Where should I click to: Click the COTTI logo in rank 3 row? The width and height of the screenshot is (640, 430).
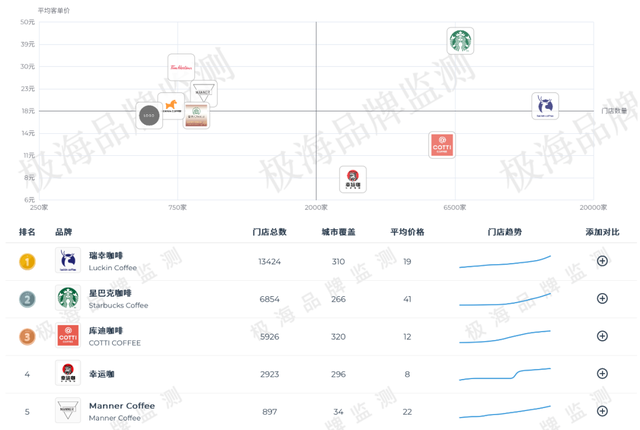pyautogui.click(x=68, y=335)
